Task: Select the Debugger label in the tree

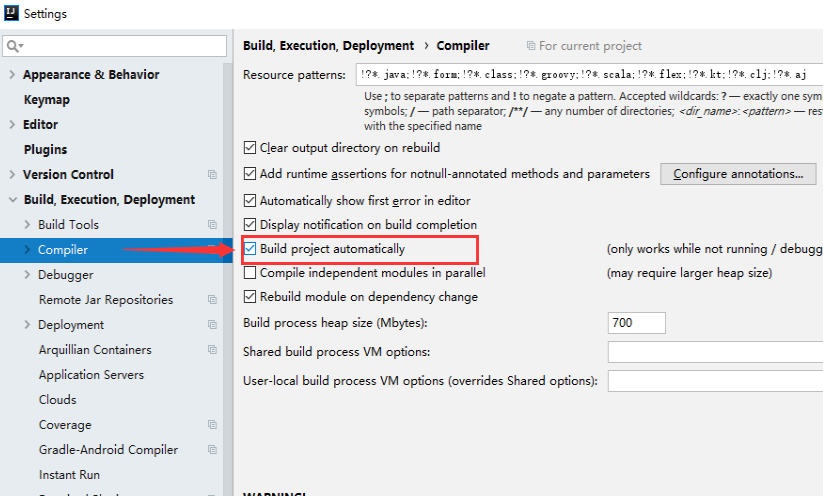Action: click(x=66, y=275)
